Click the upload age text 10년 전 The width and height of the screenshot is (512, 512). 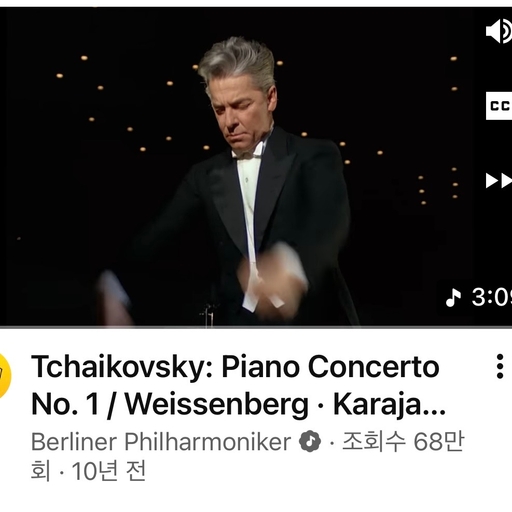click(109, 471)
